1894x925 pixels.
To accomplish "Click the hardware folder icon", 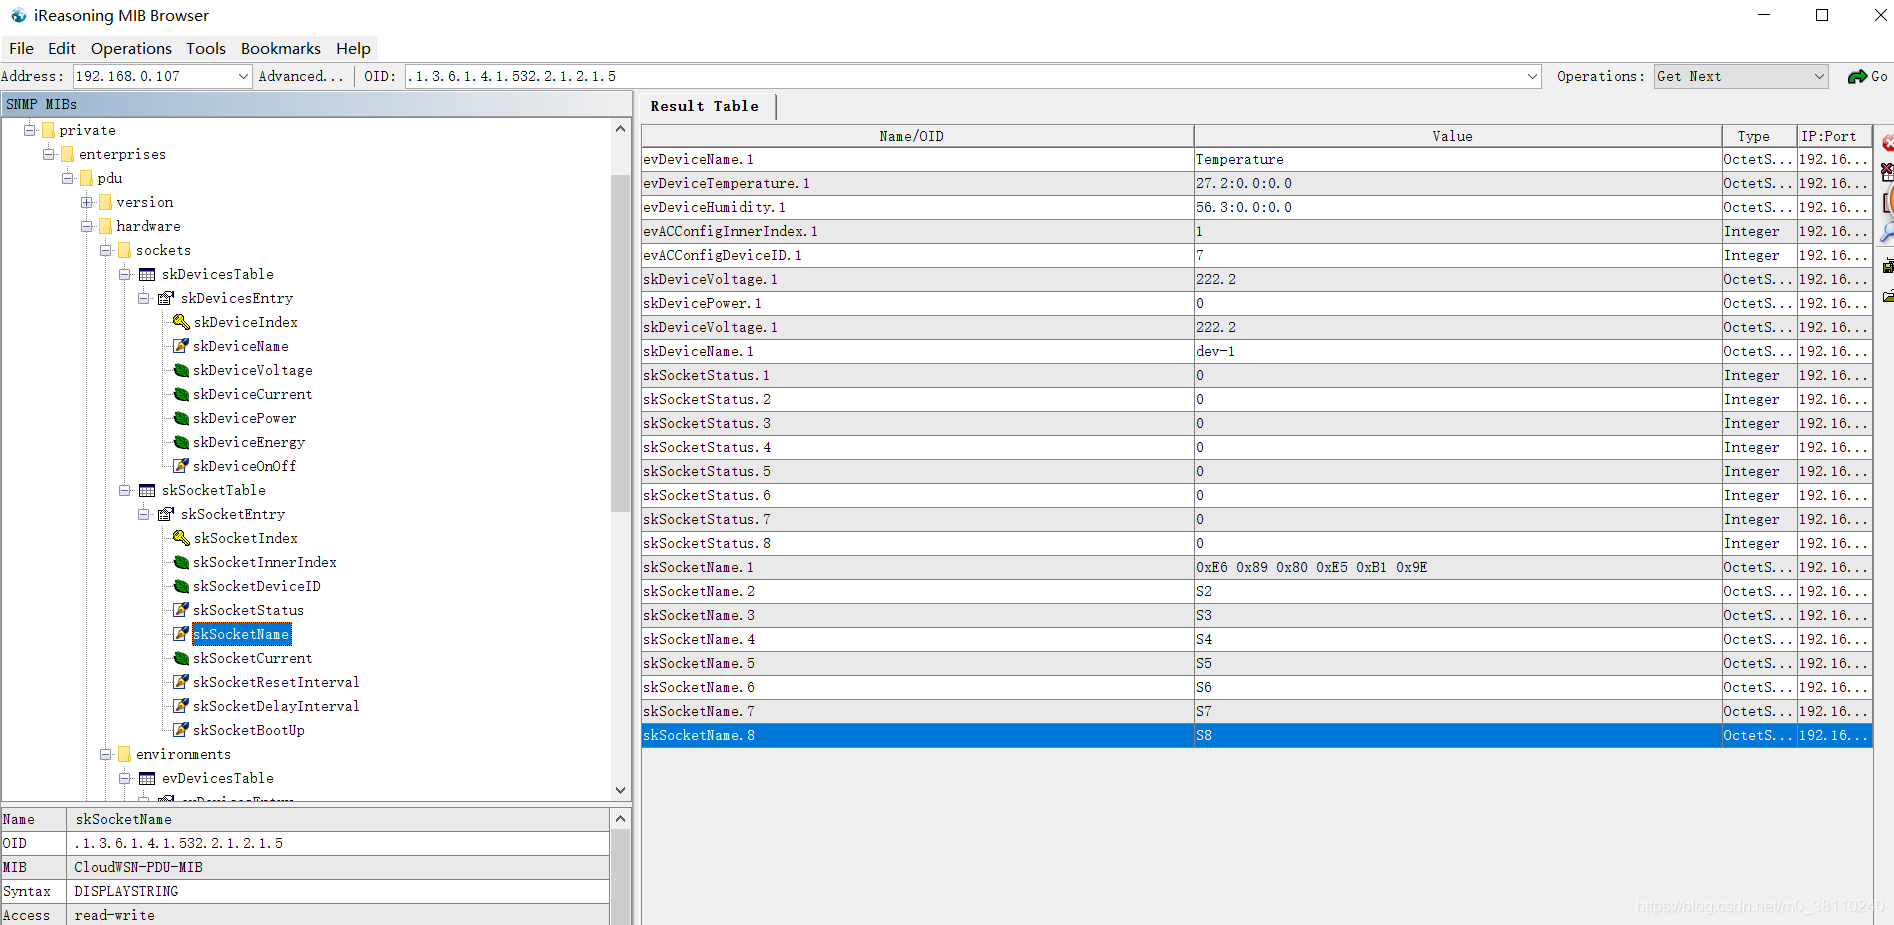I will 105,226.
